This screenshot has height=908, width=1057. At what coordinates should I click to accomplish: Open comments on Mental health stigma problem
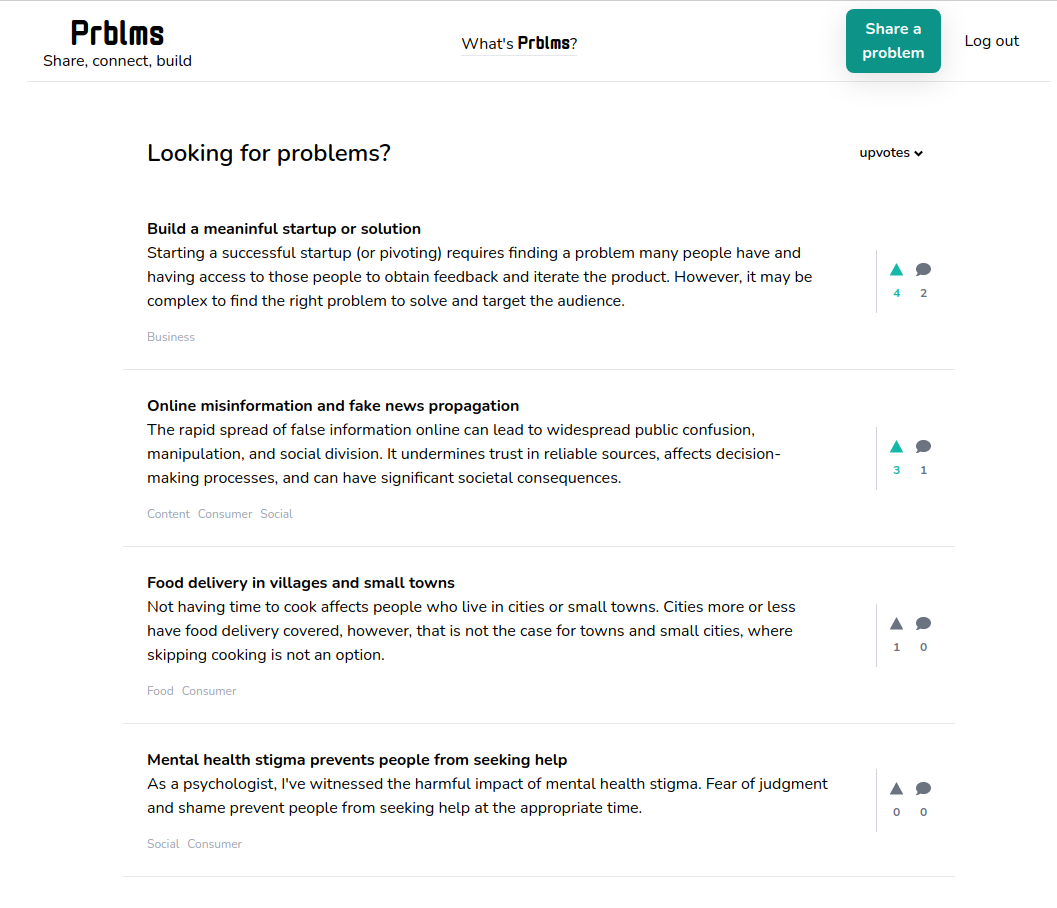923,789
